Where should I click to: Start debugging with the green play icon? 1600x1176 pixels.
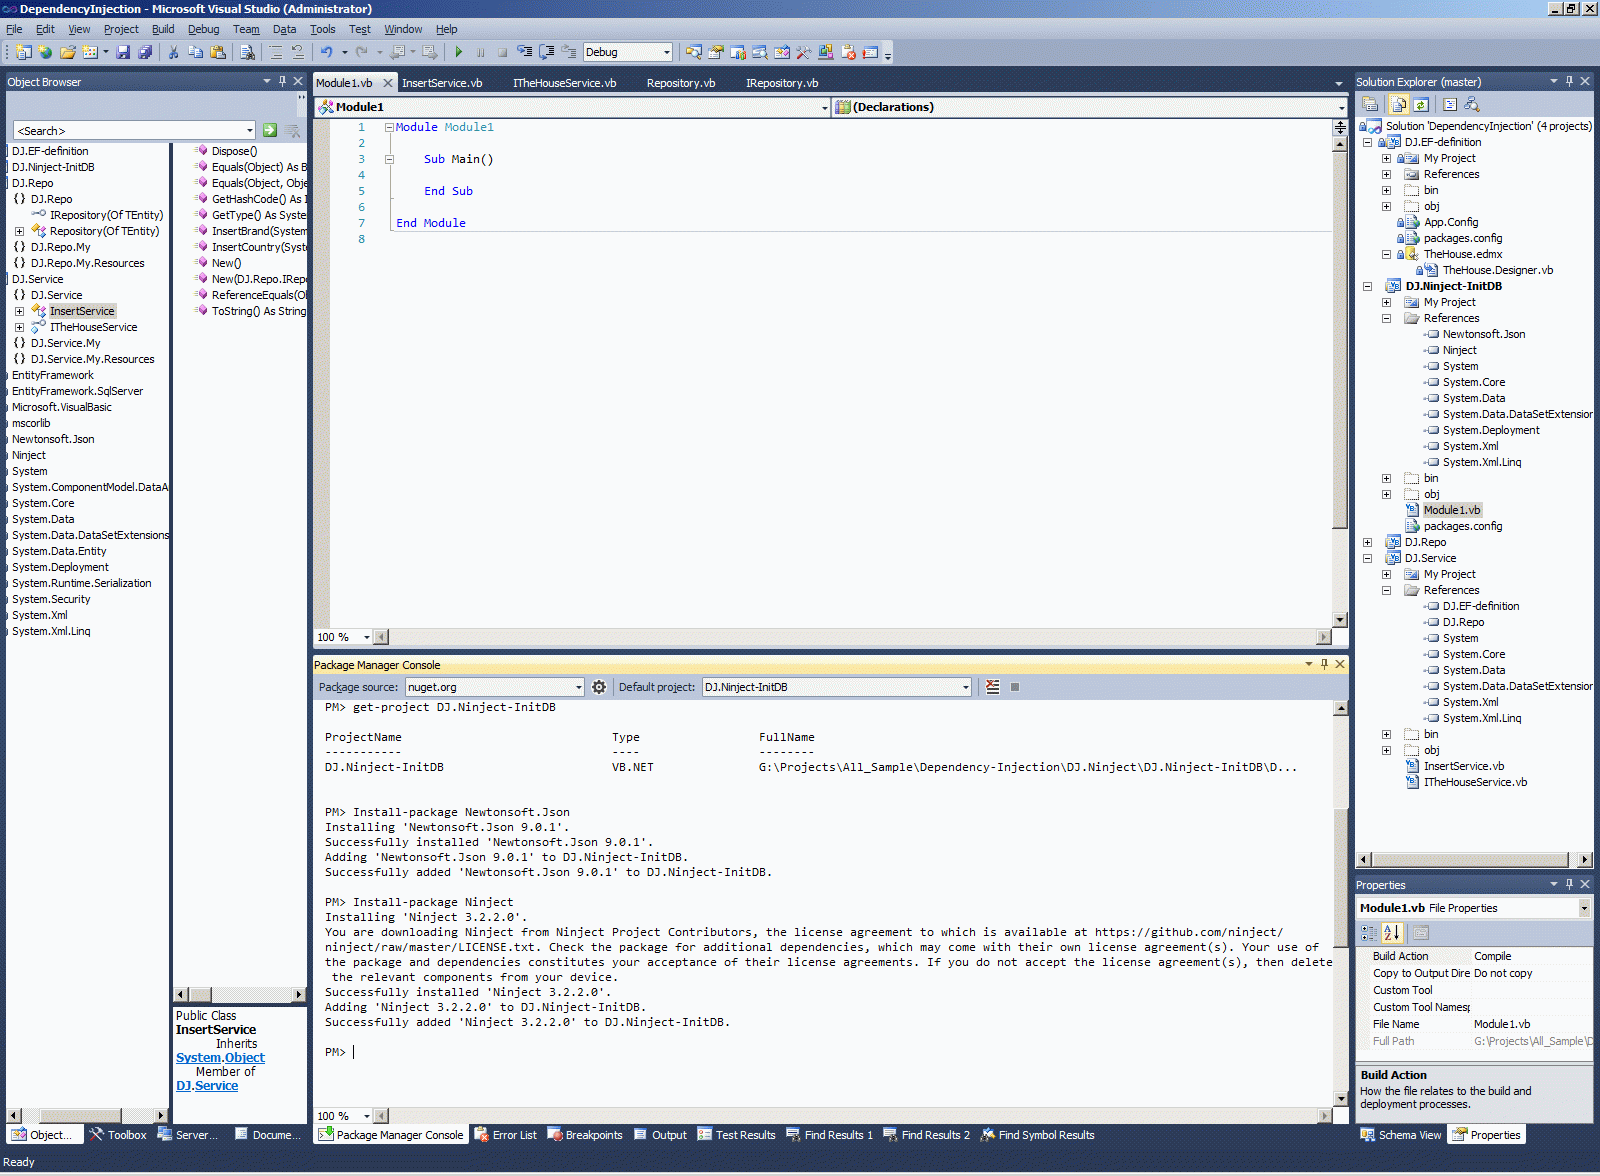pos(459,52)
